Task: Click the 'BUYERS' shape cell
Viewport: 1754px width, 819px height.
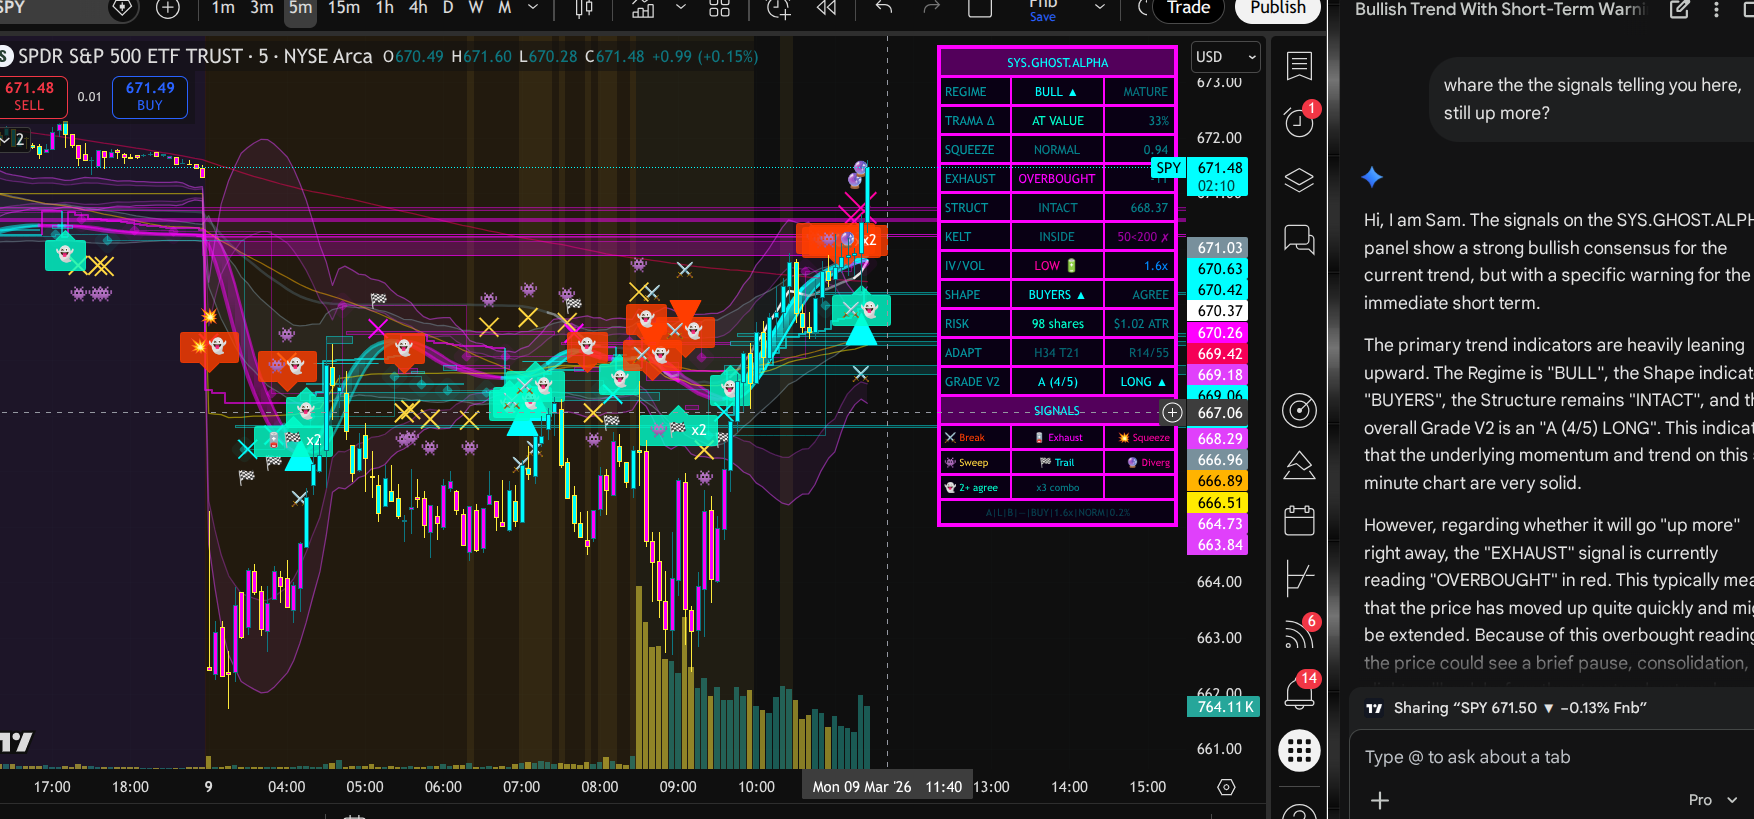Action: (1057, 295)
